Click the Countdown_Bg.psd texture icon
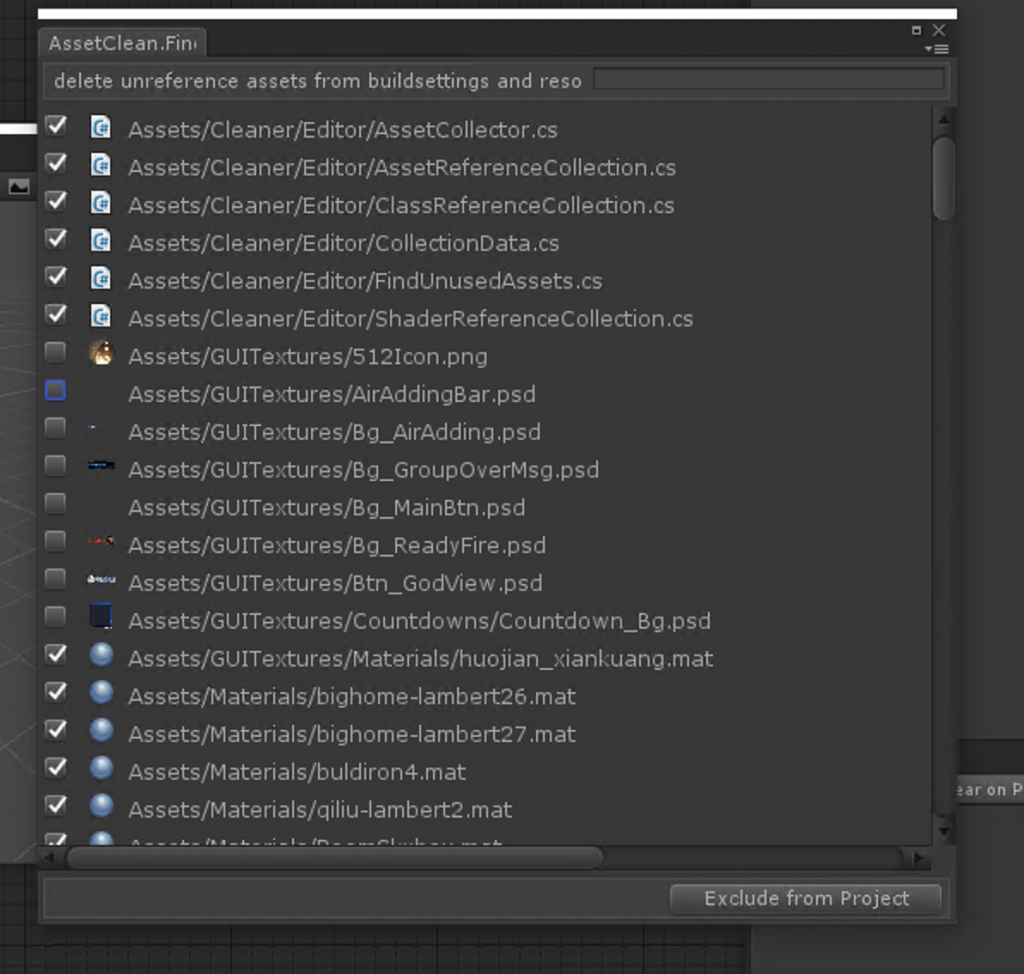1024x974 pixels. click(100, 617)
